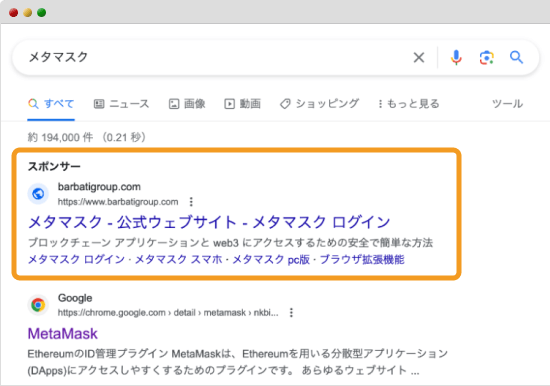Click the green maximize window button
Screen dimensions: 550x386
42,13
